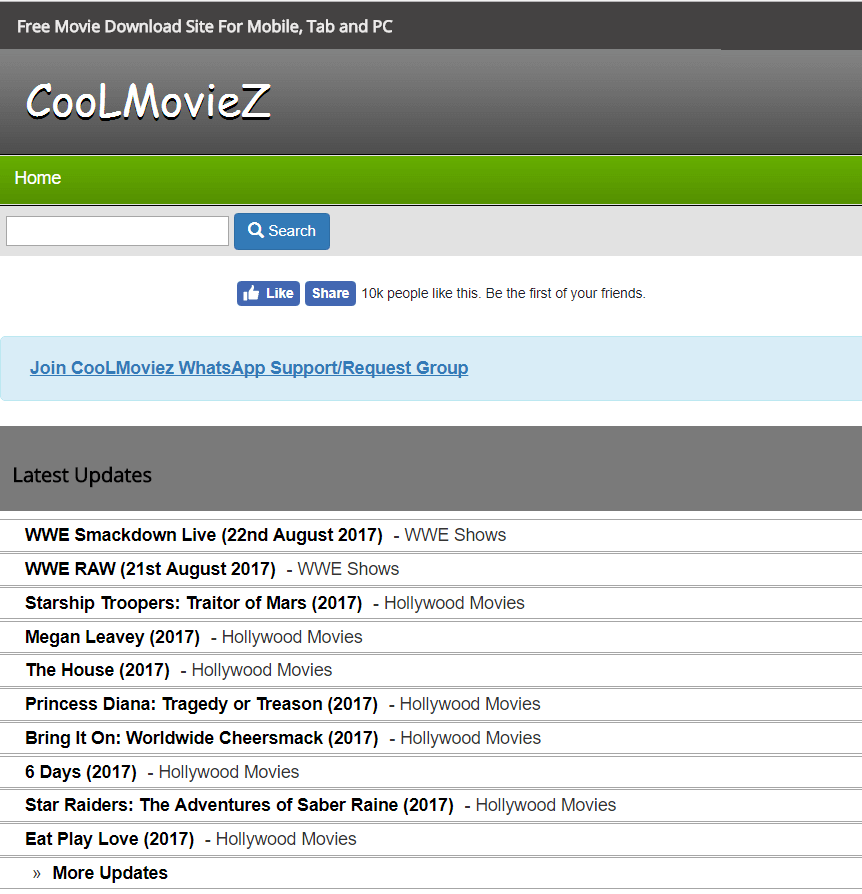
Task: Choose The House (2017) listing
Action: point(97,670)
